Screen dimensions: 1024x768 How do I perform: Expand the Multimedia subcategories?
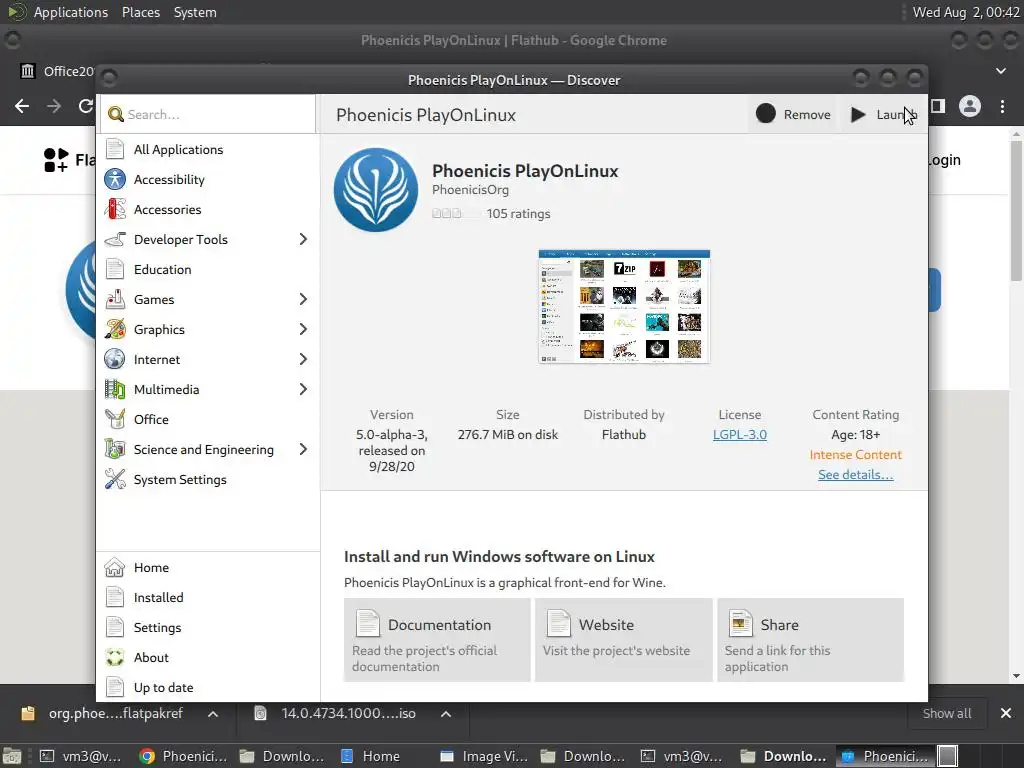coord(303,389)
